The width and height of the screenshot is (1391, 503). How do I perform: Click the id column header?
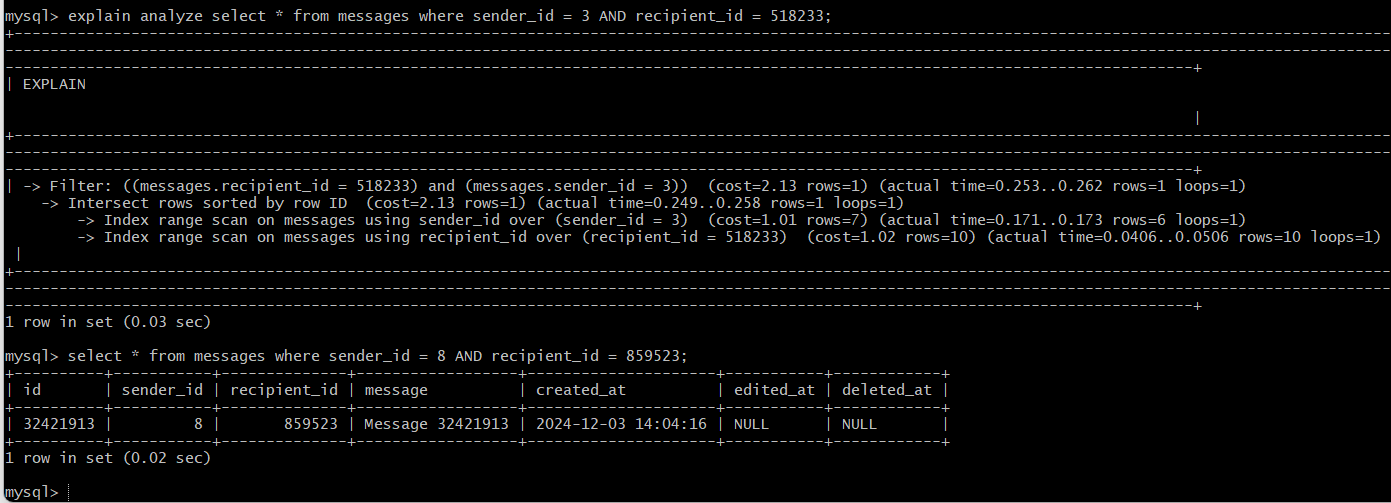click(31, 390)
